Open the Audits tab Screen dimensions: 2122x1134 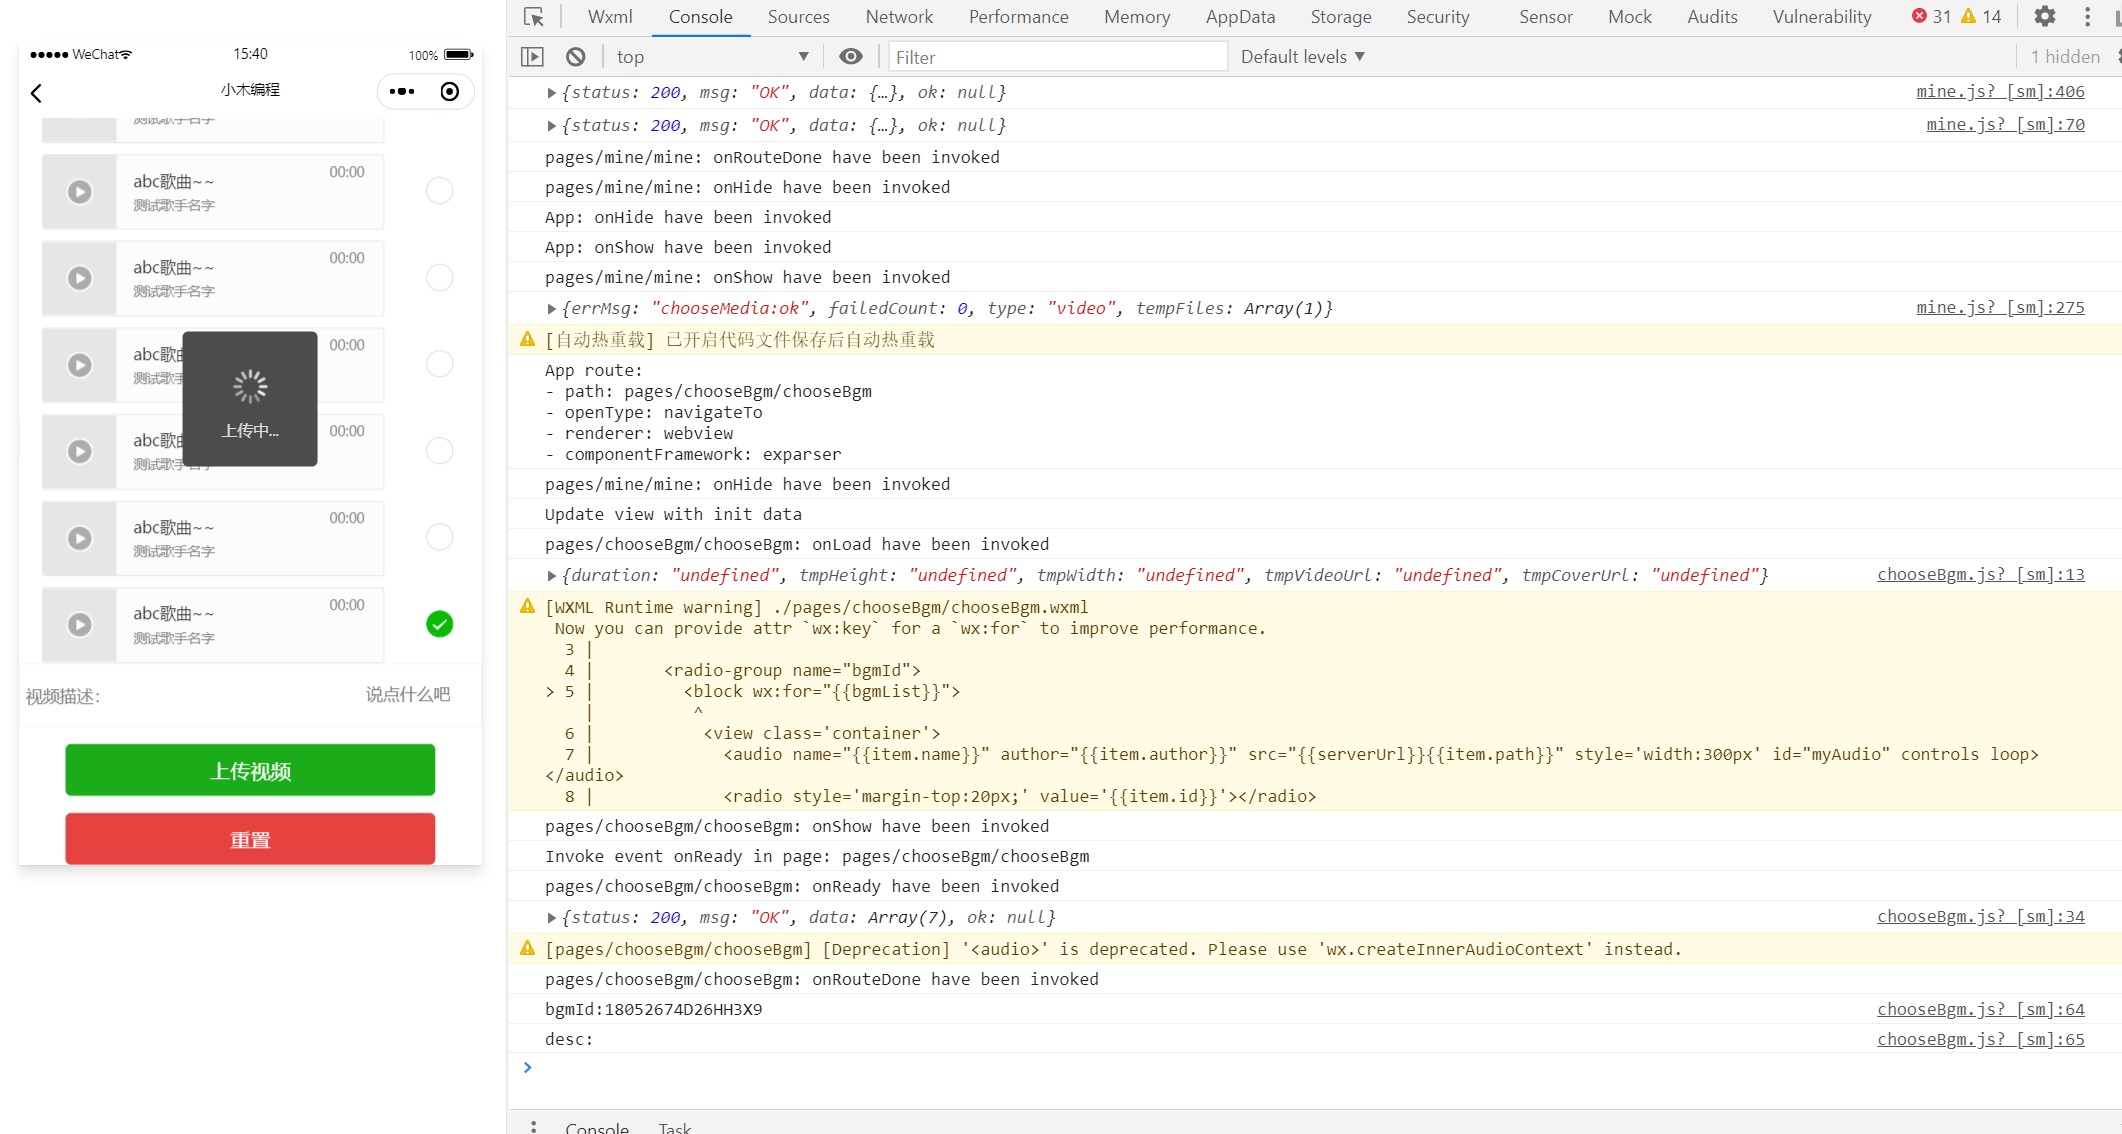point(1712,17)
